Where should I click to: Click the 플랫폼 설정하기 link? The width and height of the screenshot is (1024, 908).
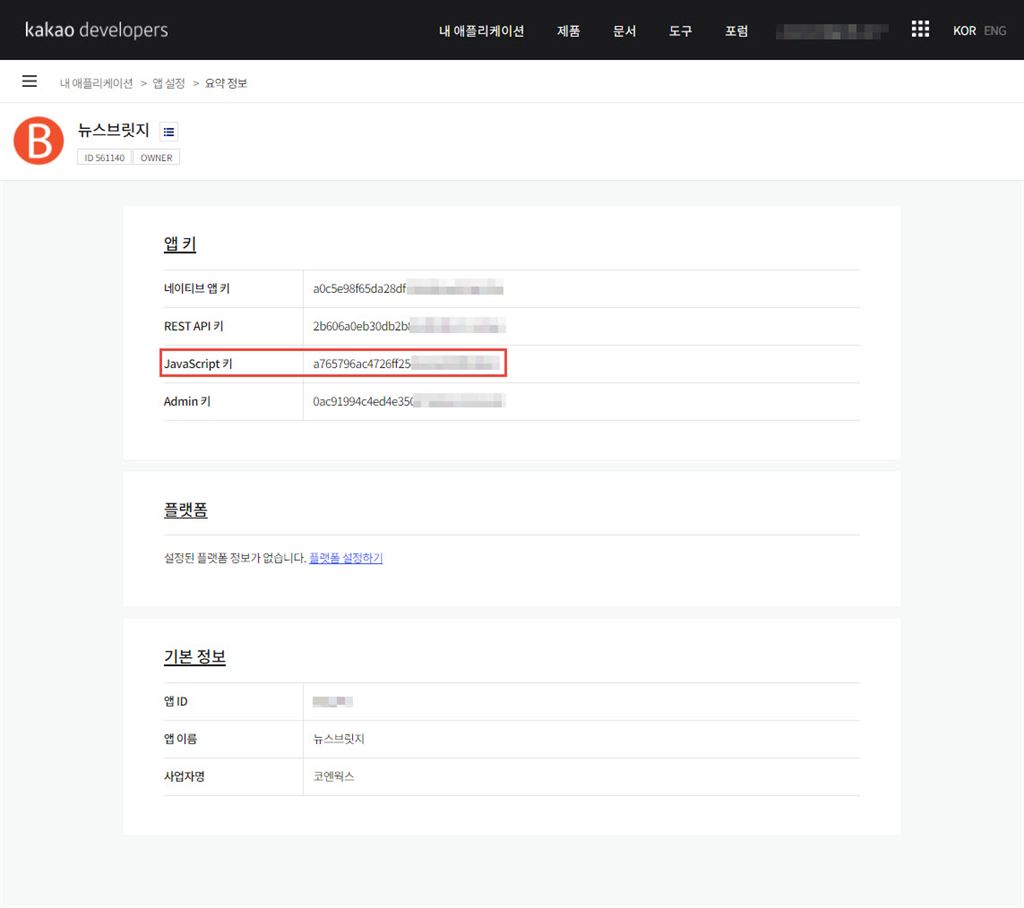[345, 558]
